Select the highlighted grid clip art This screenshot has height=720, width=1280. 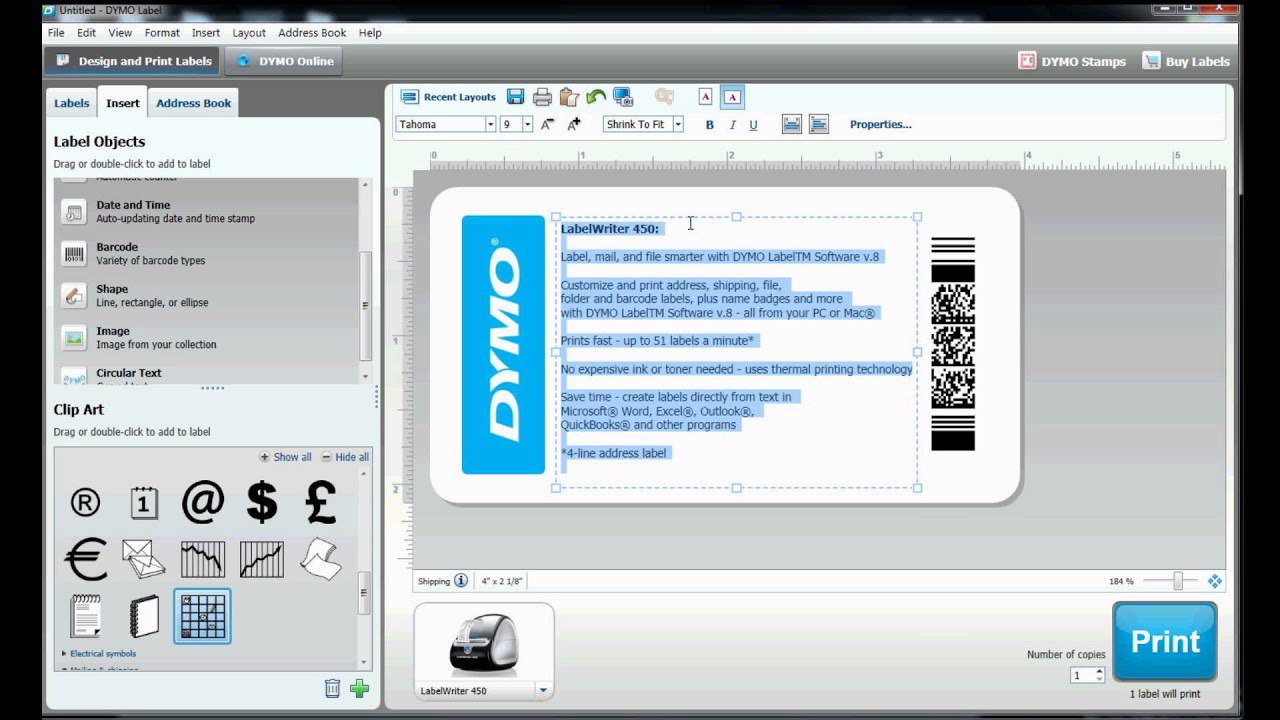[203, 616]
